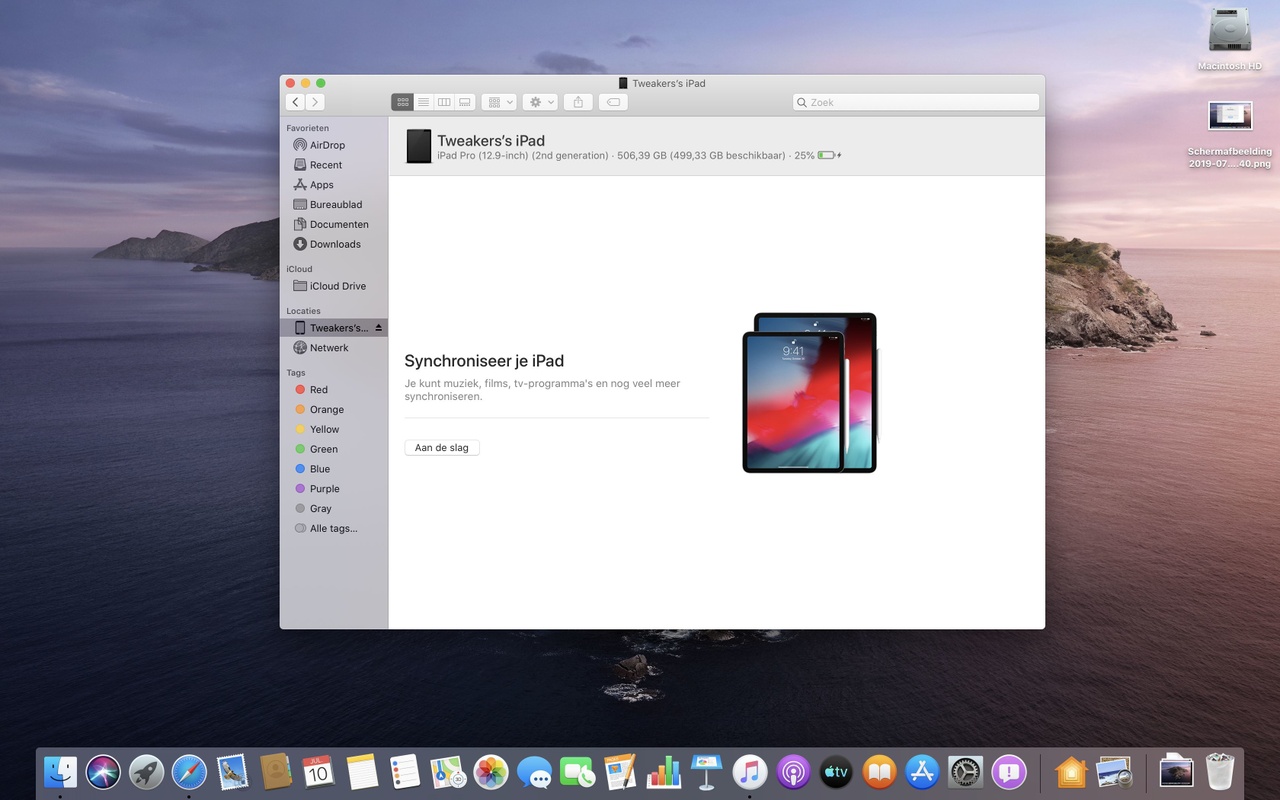The image size is (1280, 800).
Task: Open Bureaublad in the sidebar
Action: pyautogui.click(x=334, y=205)
